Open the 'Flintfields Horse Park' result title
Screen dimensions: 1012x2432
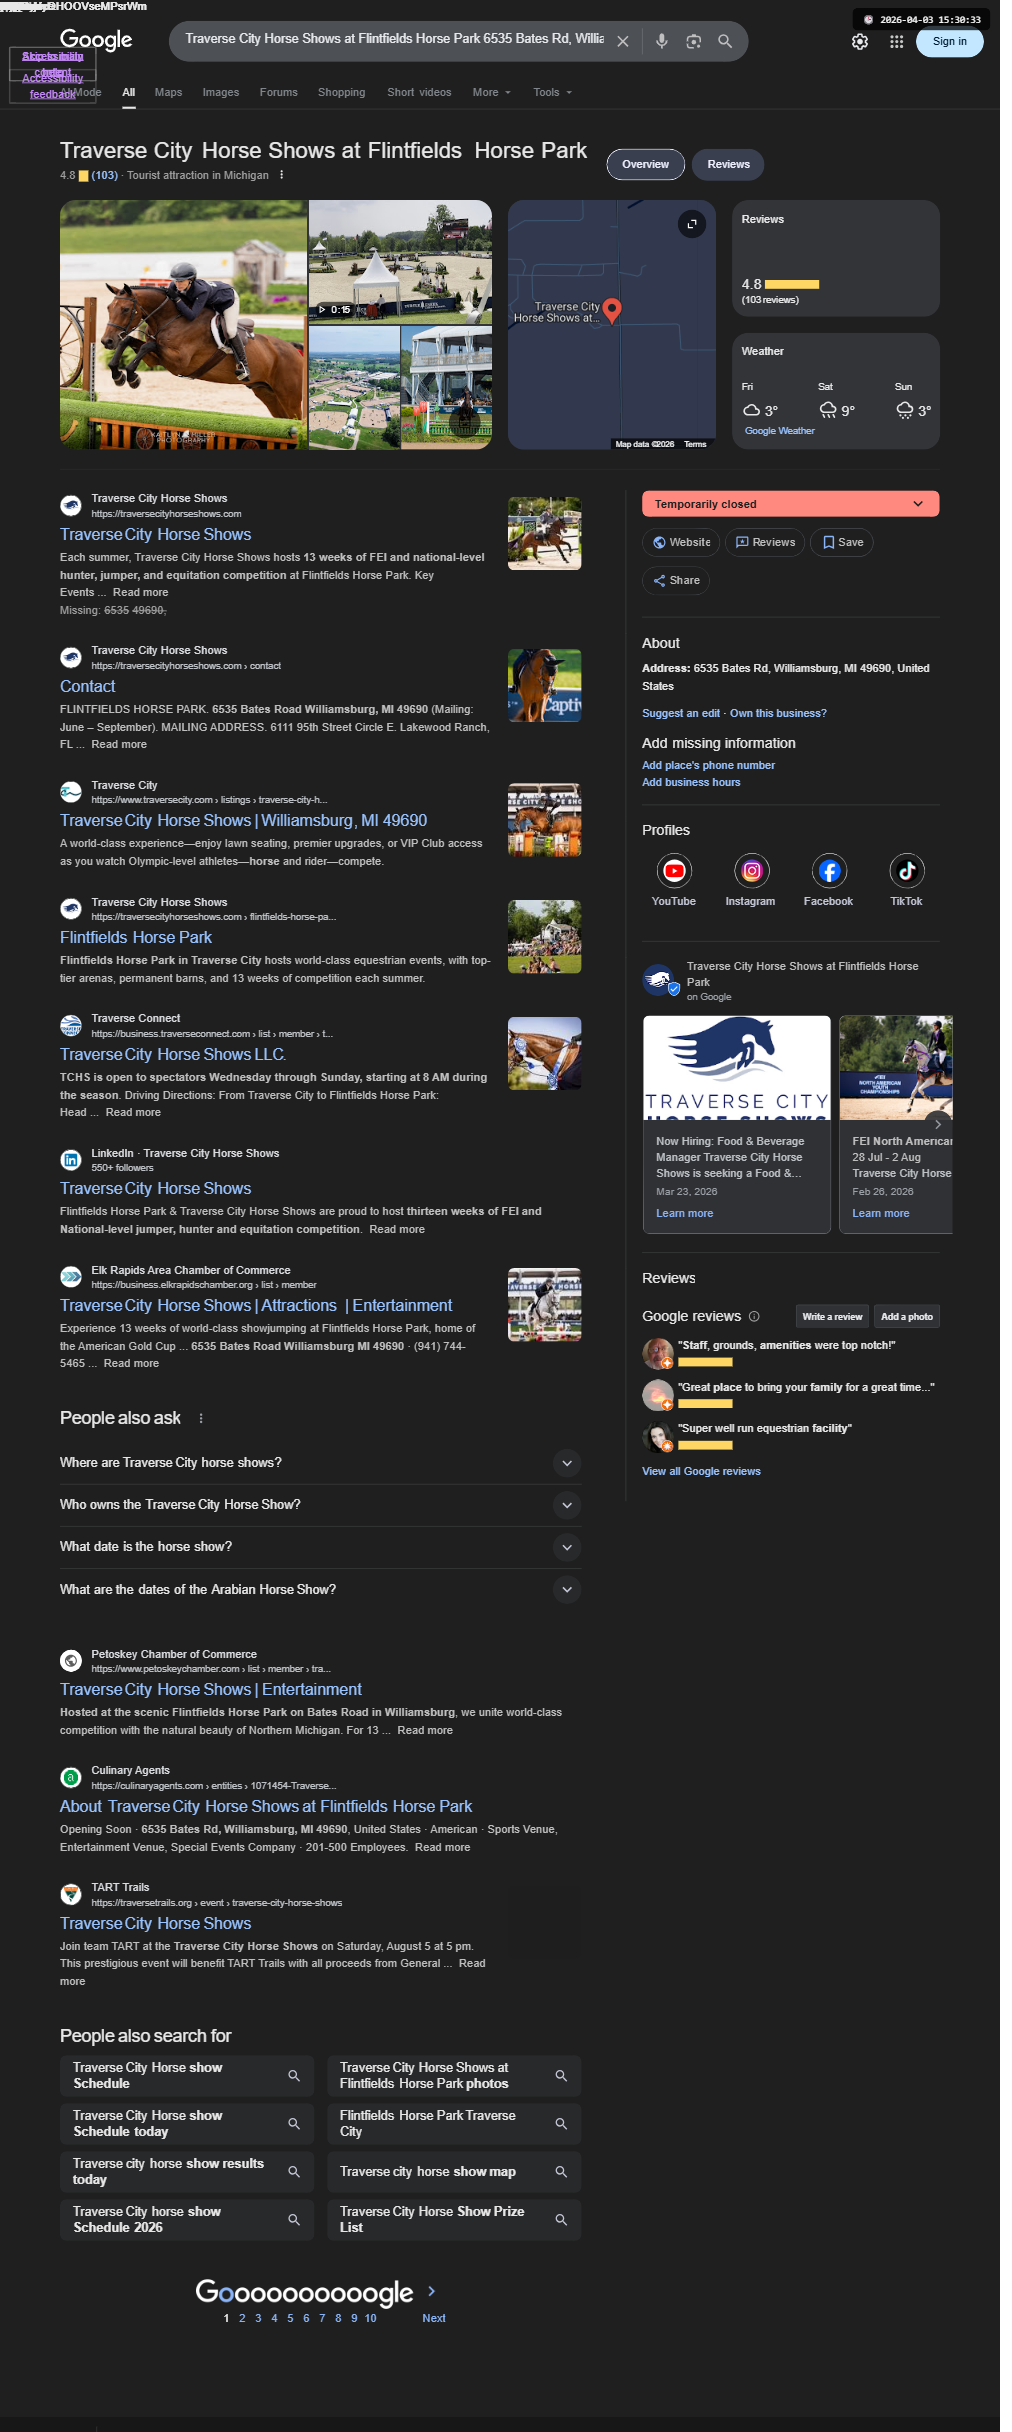[x=136, y=937]
